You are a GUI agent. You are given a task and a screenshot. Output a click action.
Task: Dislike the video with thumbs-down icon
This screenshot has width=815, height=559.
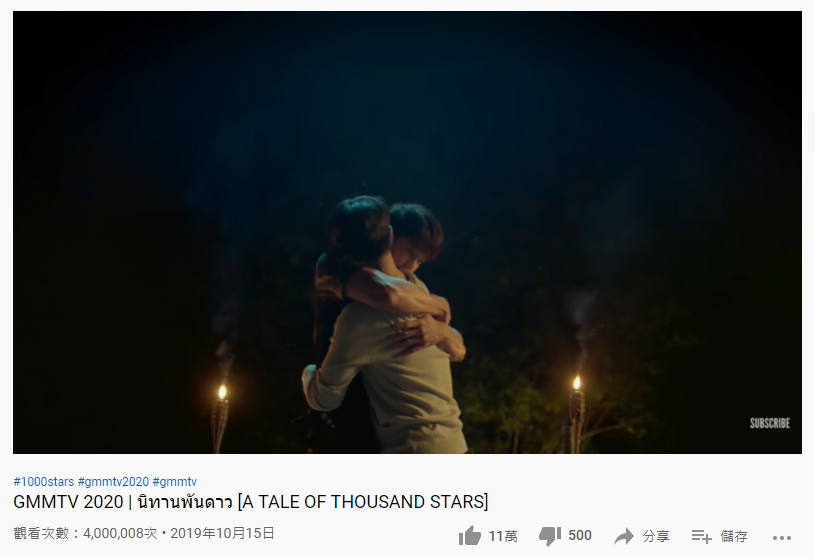549,536
